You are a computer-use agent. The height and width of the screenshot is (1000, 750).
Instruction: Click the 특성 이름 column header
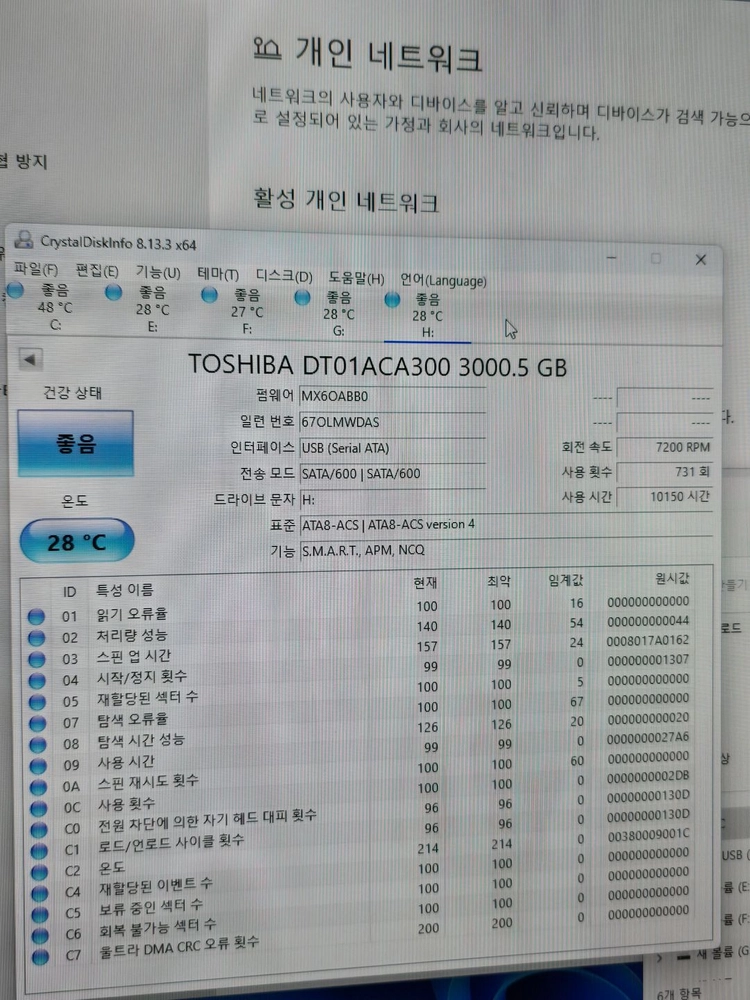[x=125, y=591]
